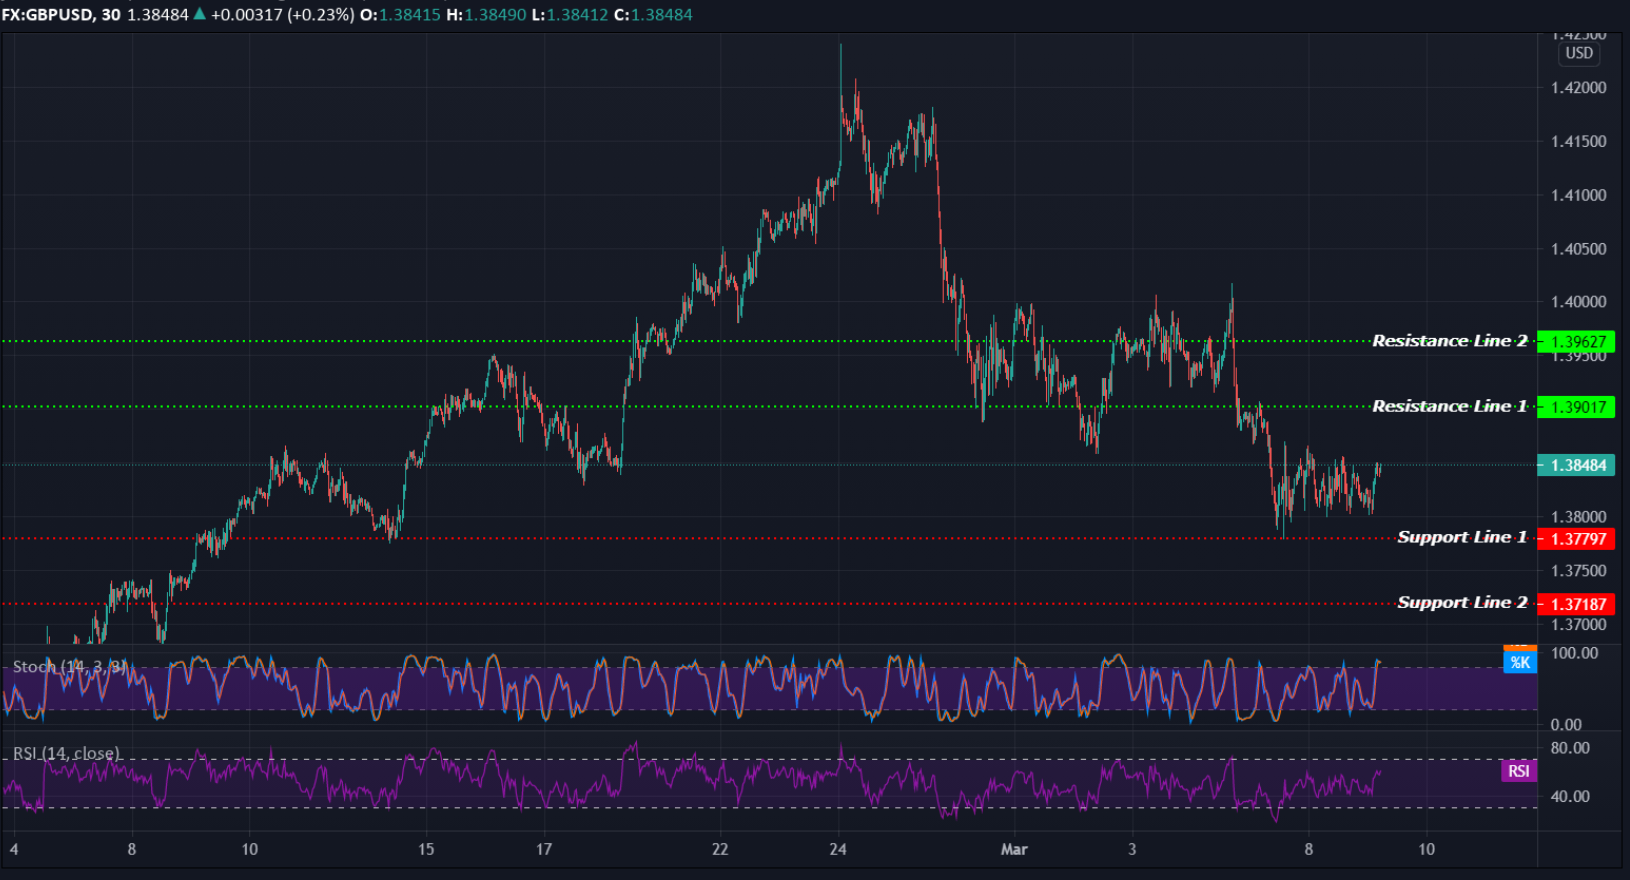
Task: Click the 1.37500 price scale label
Action: pos(1579,571)
